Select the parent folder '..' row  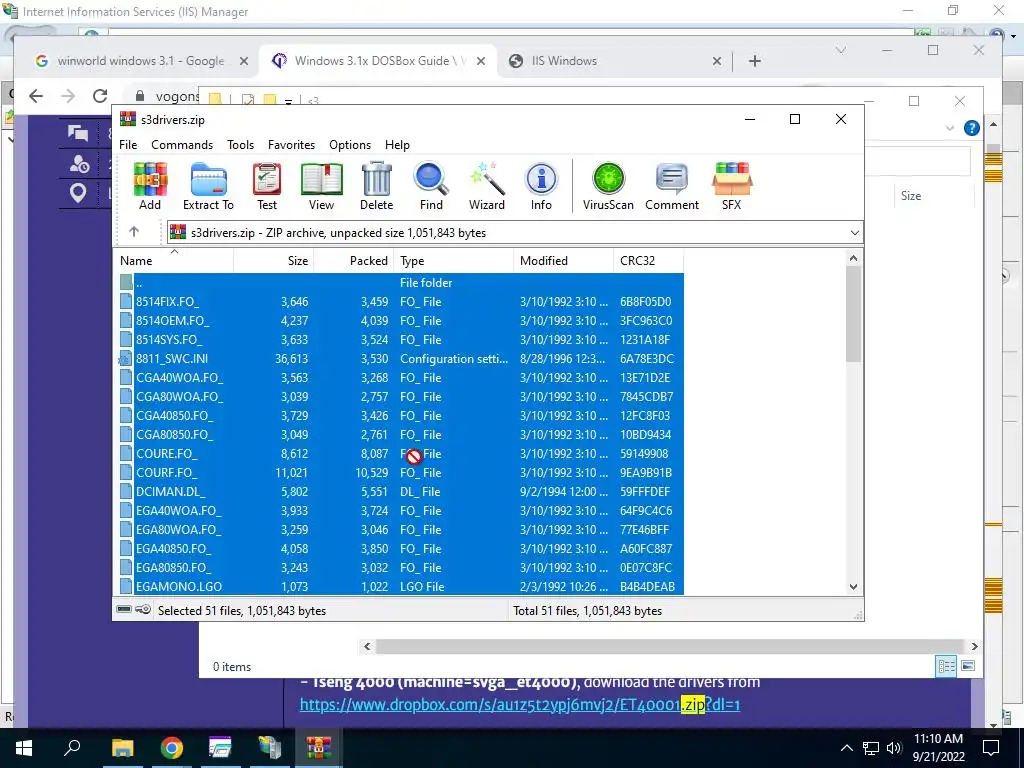399,283
